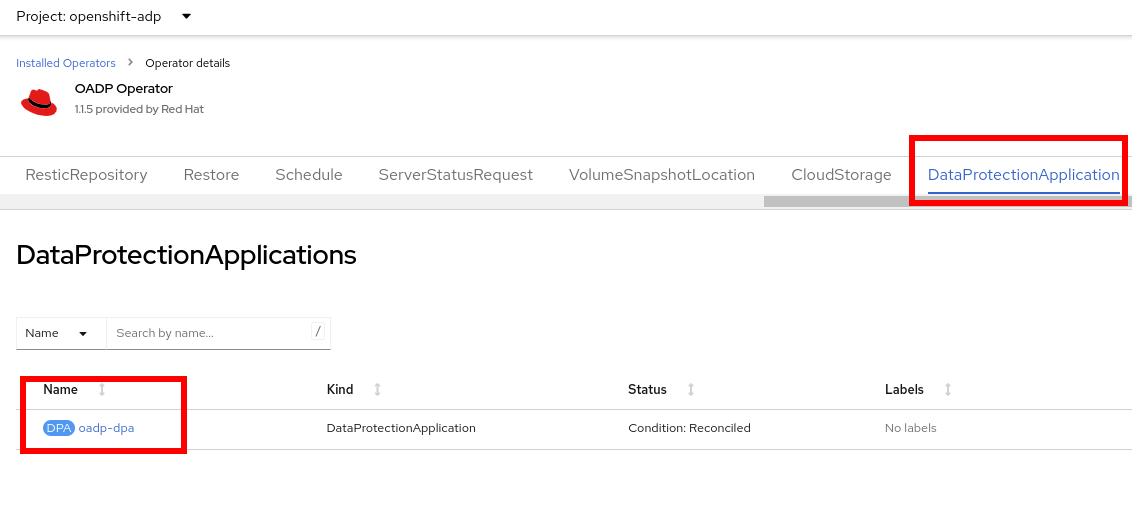
Task: Sort by Labels column sort icon
Action: pyautogui.click(x=948, y=389)
